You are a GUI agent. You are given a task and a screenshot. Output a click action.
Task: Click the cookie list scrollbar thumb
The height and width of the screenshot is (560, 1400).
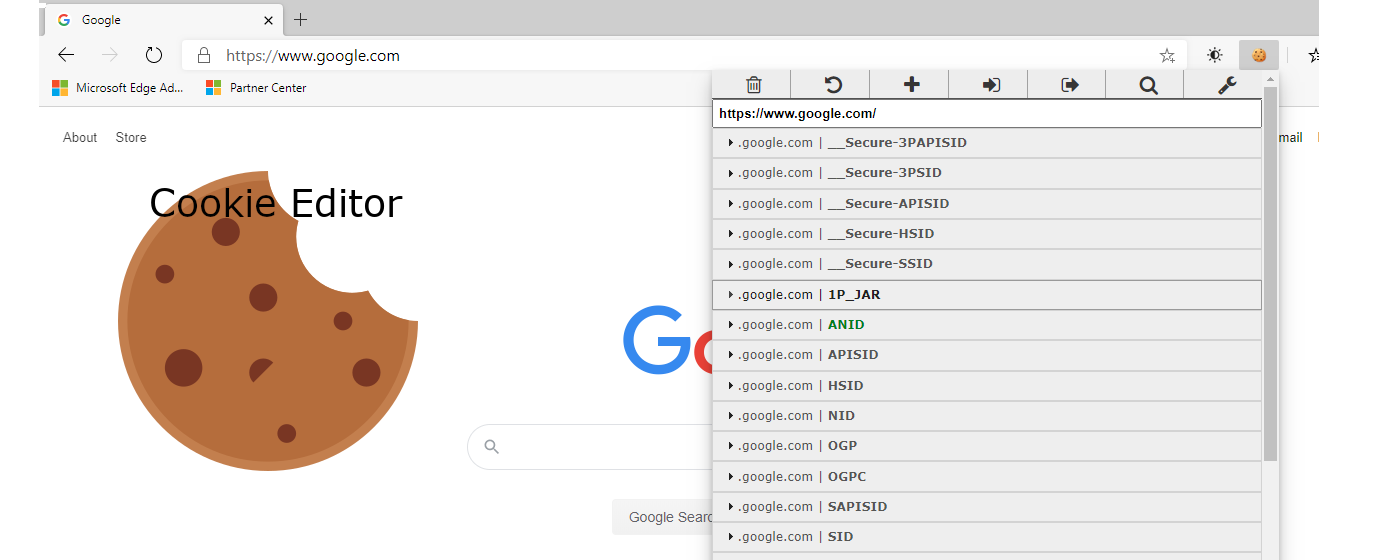(x=1270, y=274)
